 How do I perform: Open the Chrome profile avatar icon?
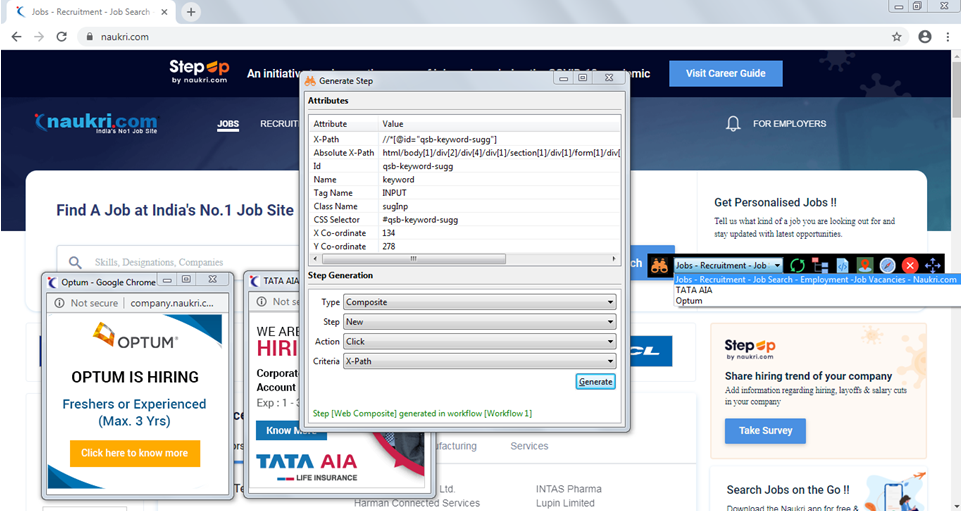point(925,37)
